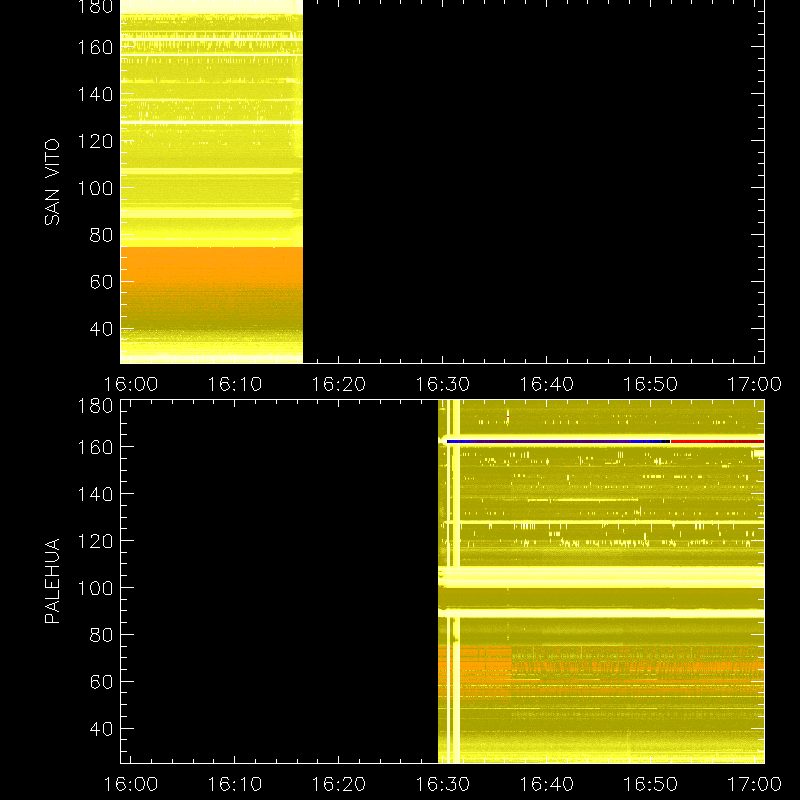Click 16:30 time label under SAN VITO plot

point(442,384)
